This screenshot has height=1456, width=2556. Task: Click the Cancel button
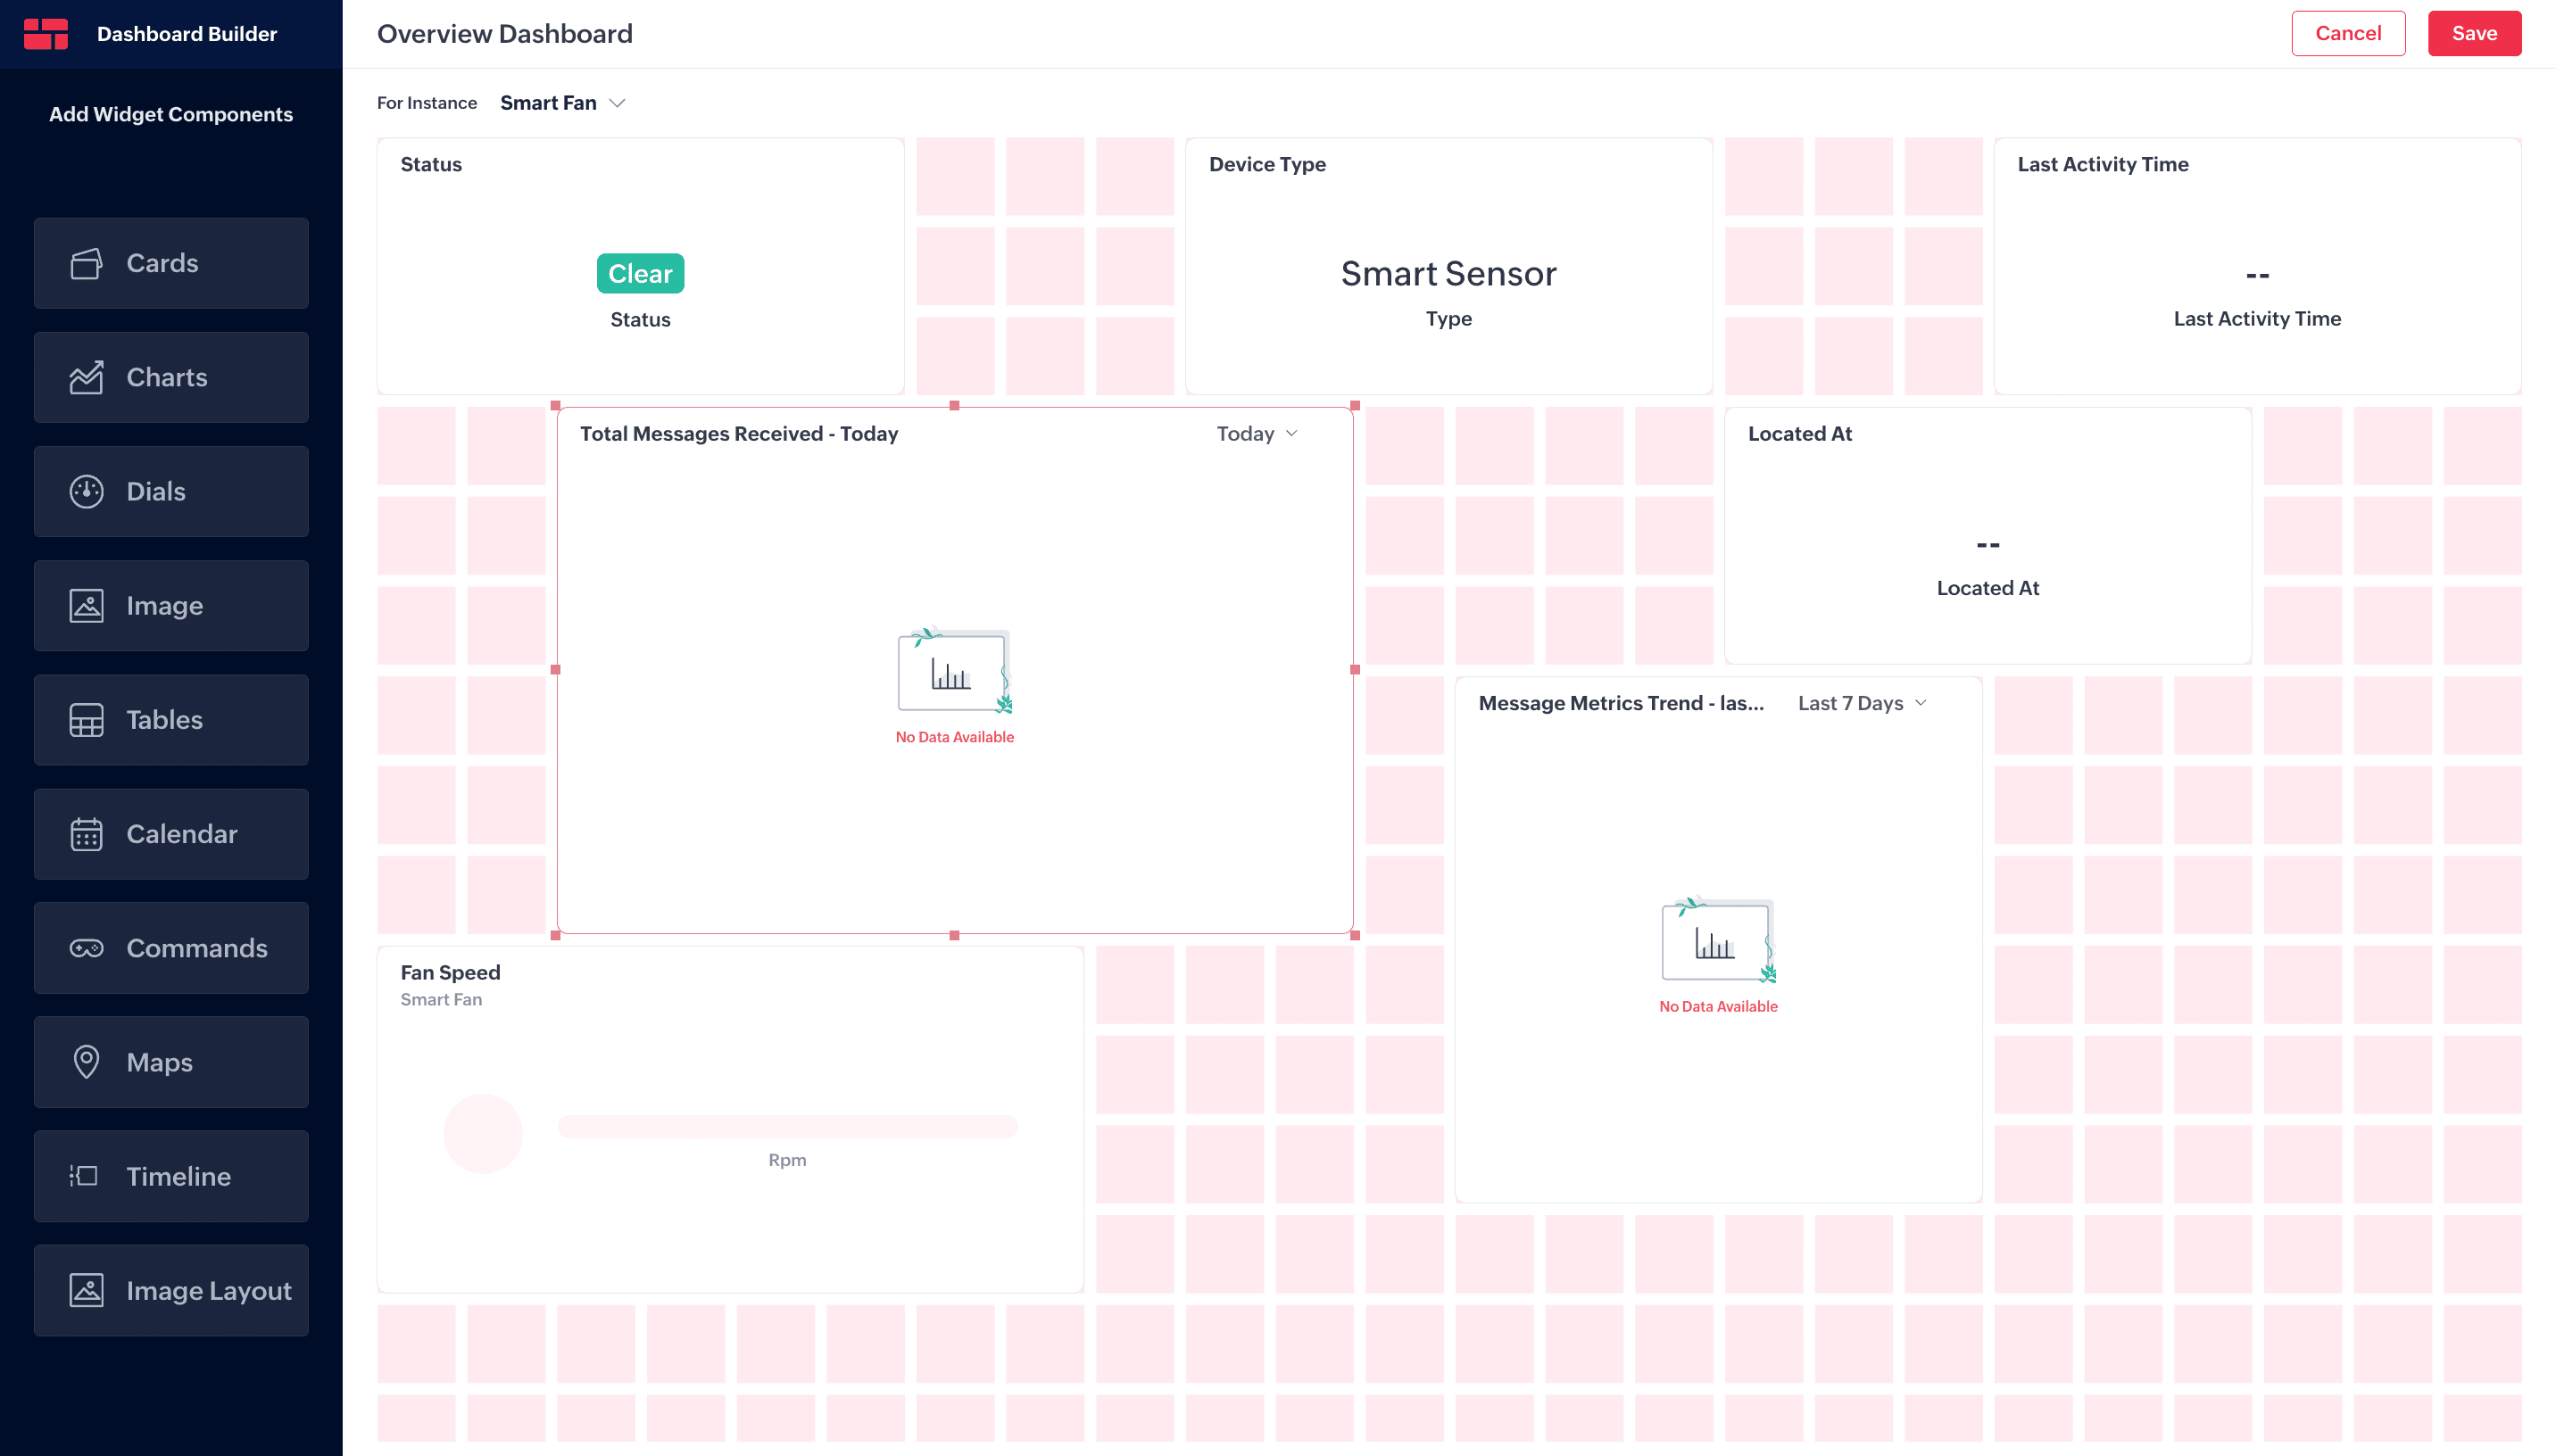tap(2347, 34)
